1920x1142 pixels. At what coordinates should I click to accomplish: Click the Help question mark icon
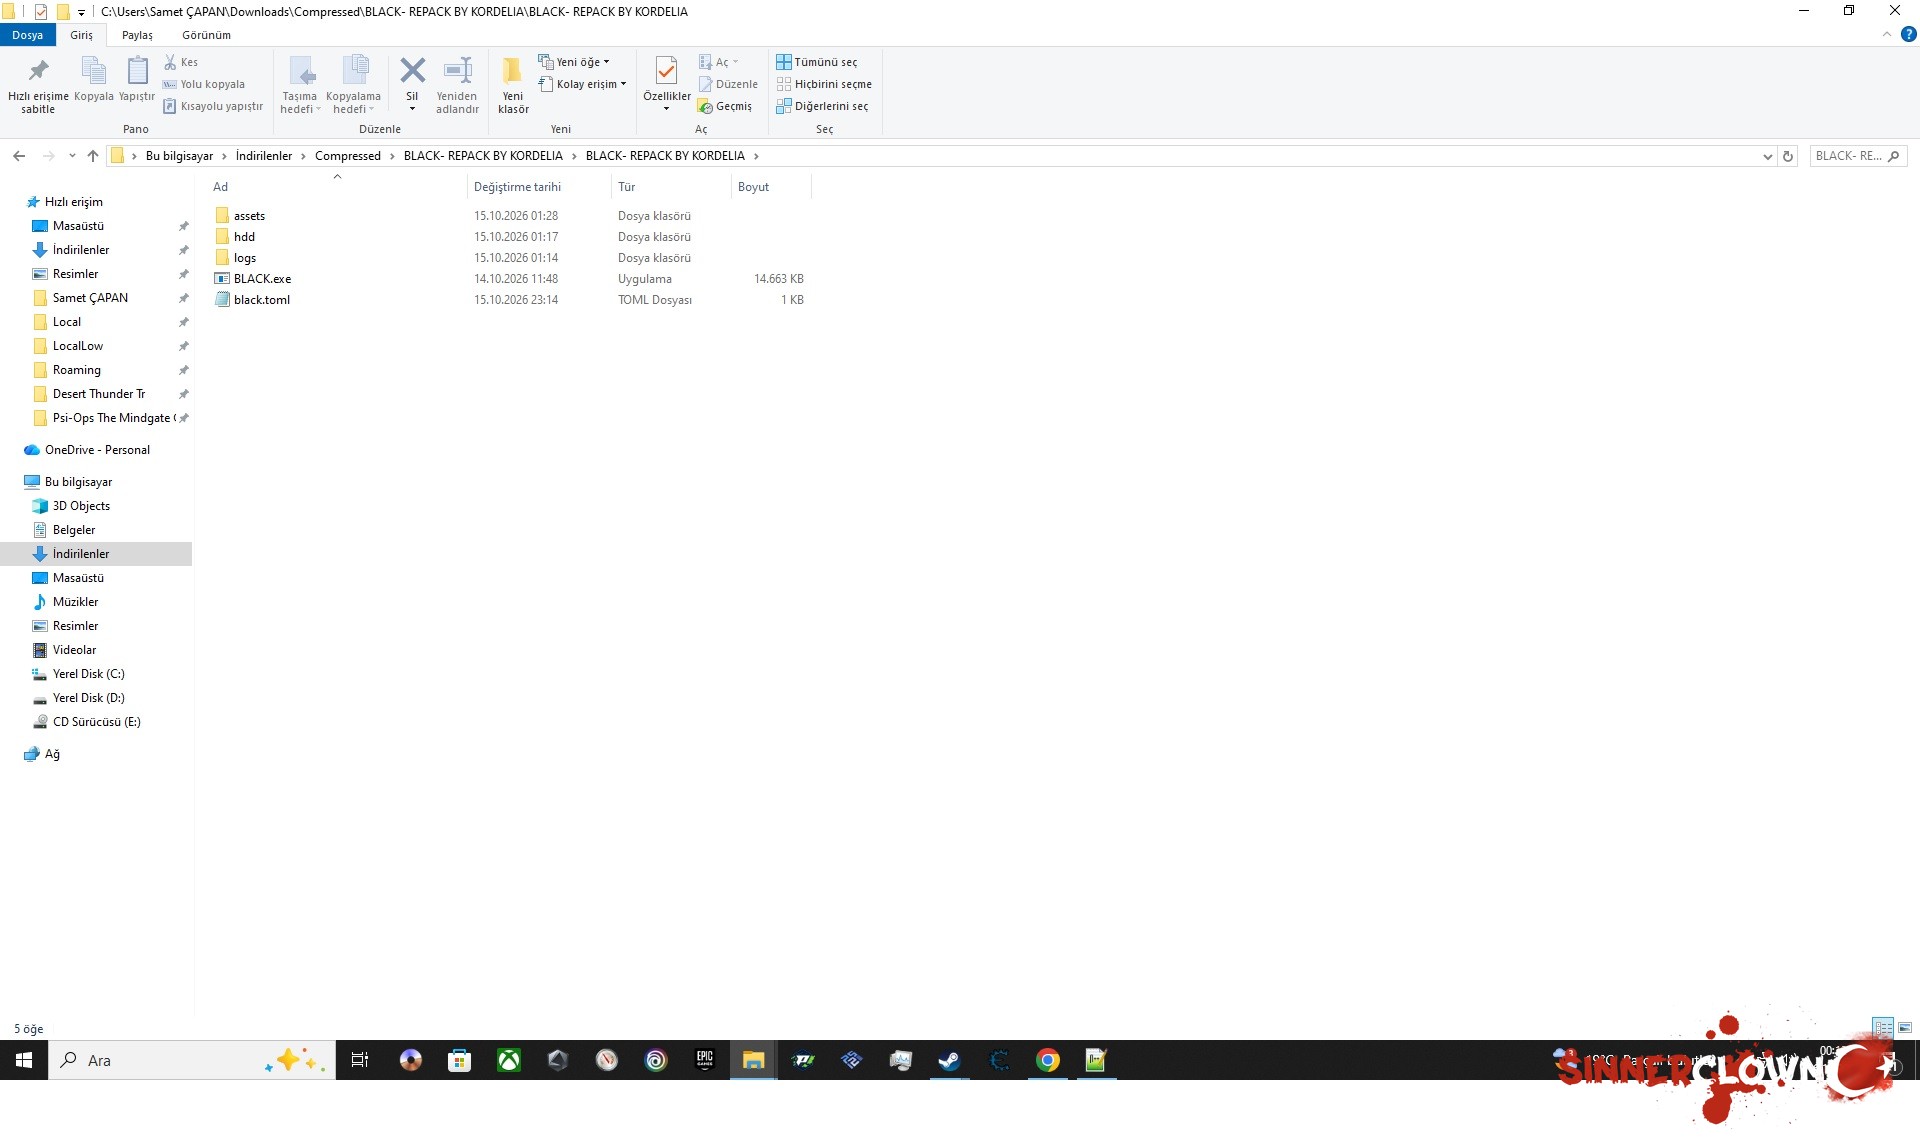coord(1908,34)
